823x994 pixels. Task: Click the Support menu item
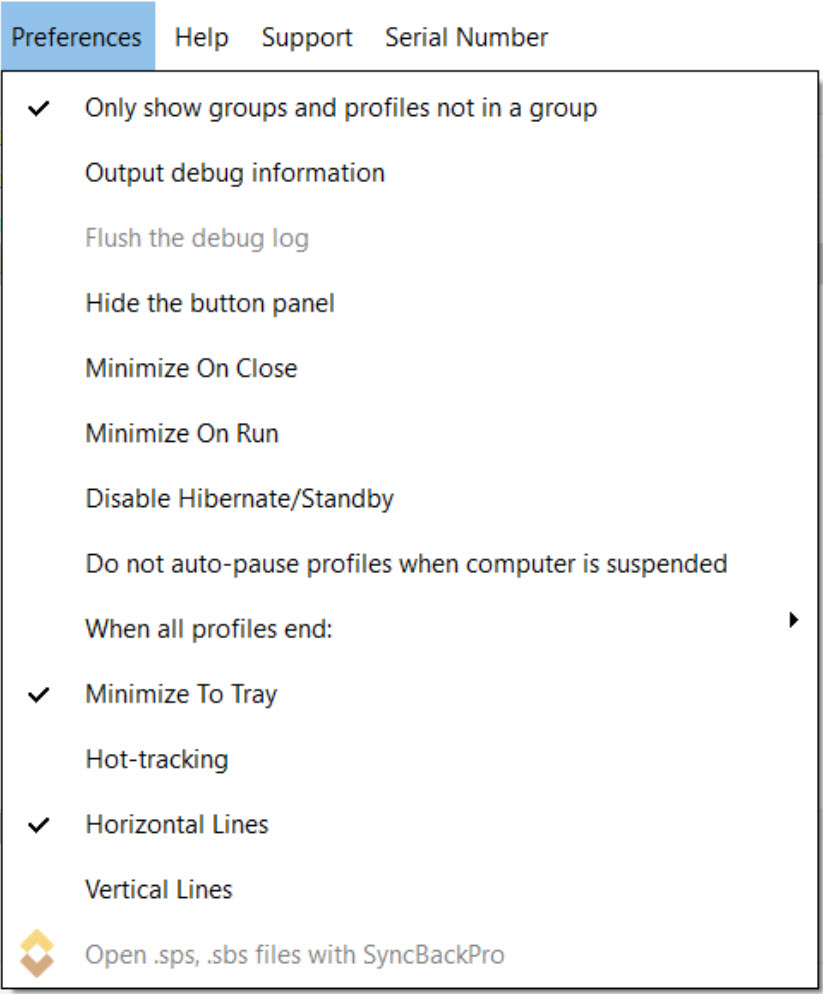click(307, 38)
